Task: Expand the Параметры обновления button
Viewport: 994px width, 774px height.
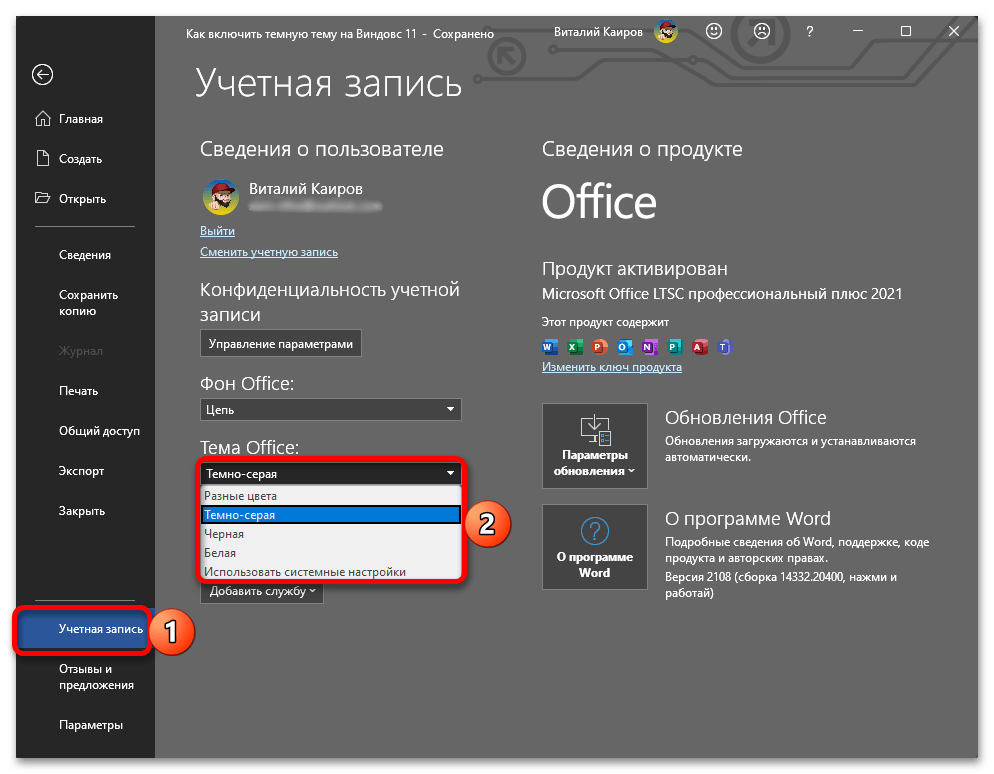Action: click(595, 446)
